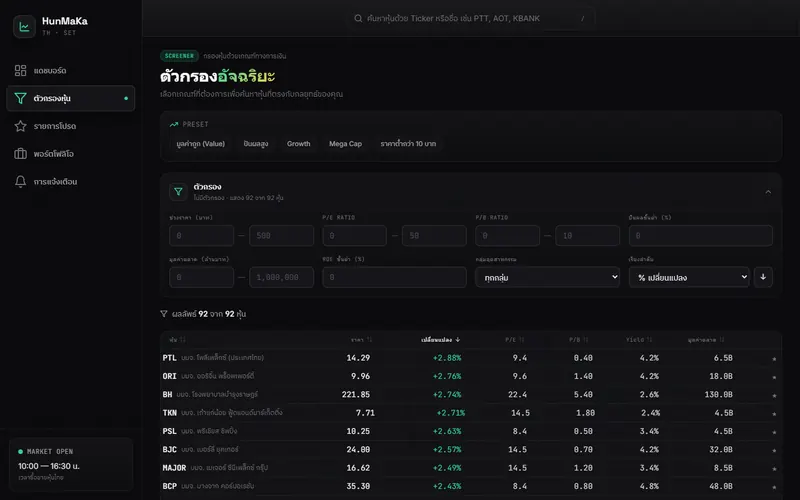Image resolution: width=800 pixels, height=500 pixels.
Task: Click the PRESET trend arrow icon
Action: pos(174,124)
